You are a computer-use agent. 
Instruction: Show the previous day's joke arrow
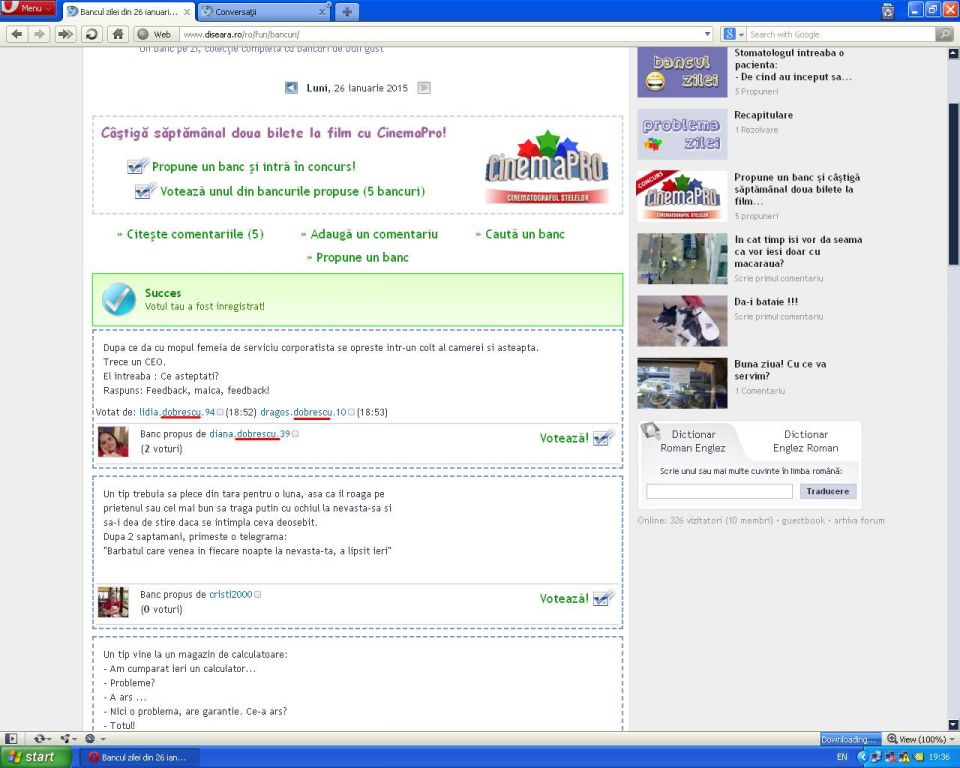[x=291, y=88]
